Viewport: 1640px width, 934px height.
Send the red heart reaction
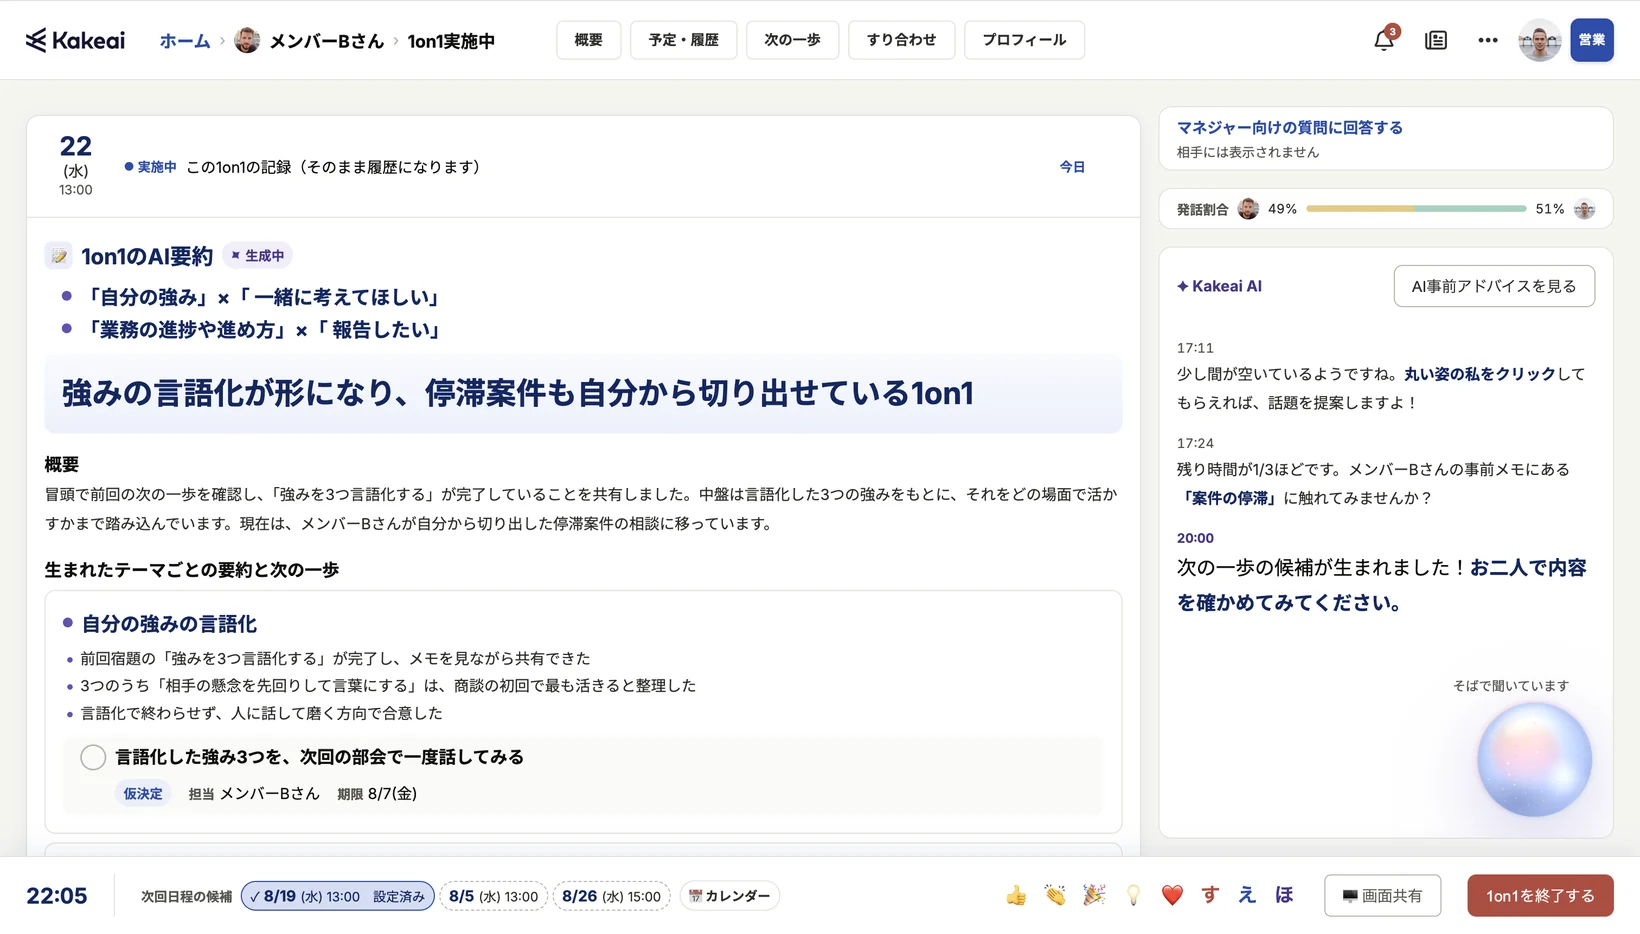coord(1172,895)
